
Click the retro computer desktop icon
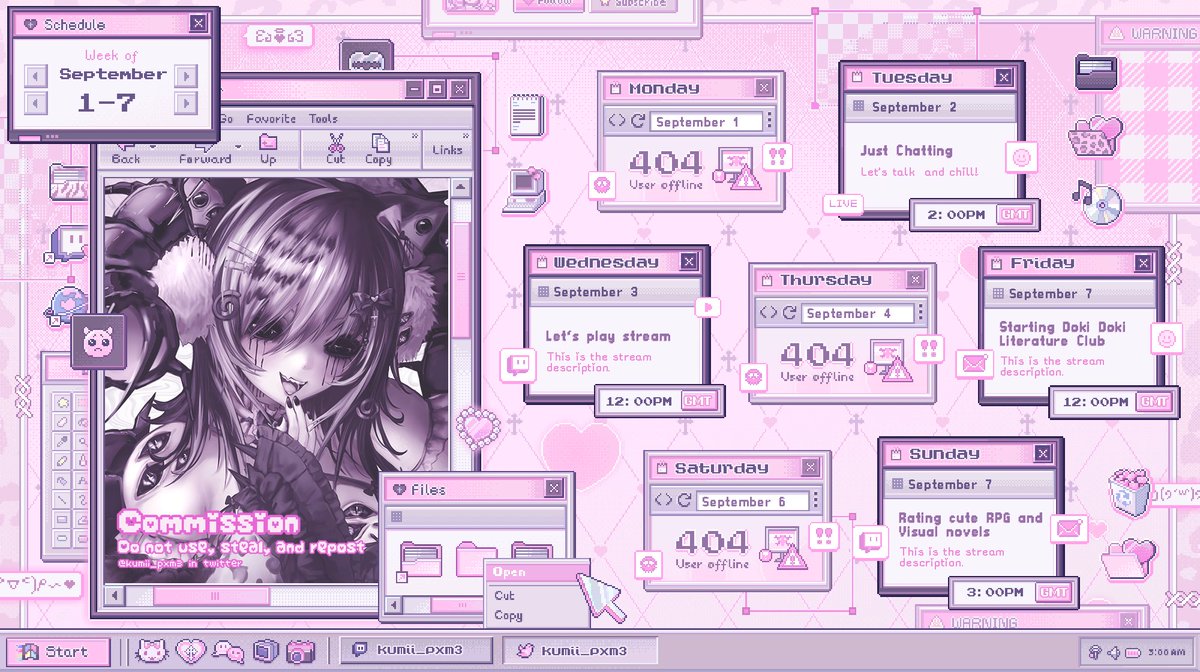click(523, 191)
